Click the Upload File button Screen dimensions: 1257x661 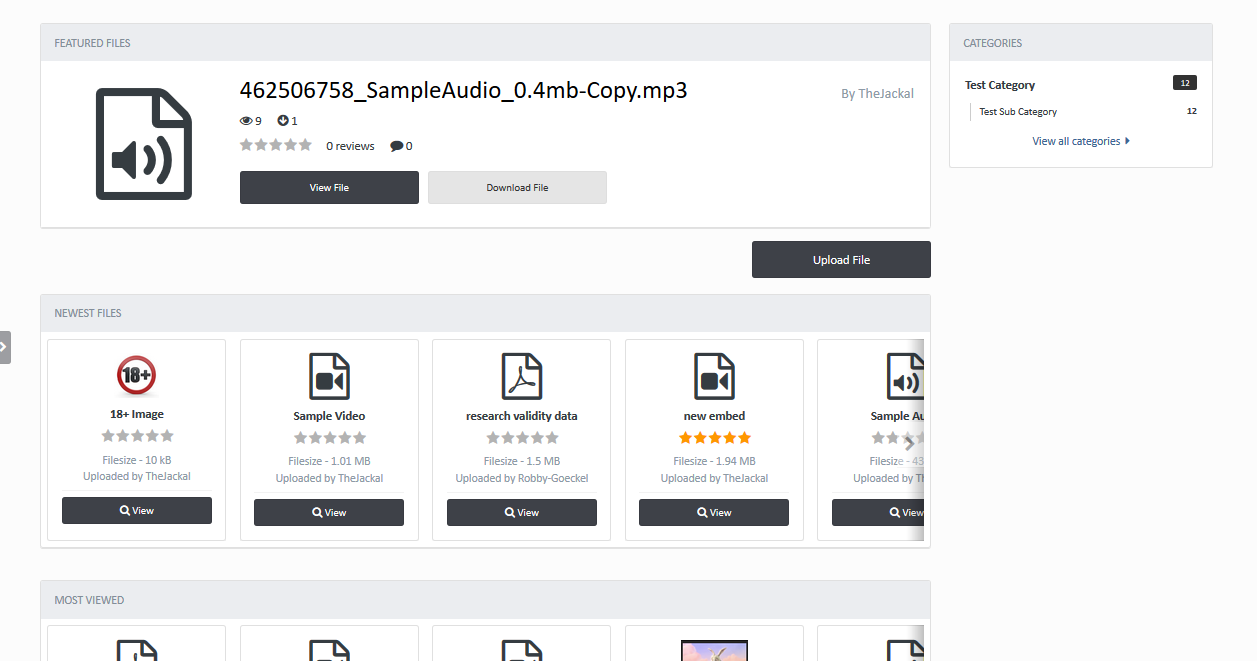pos(841,260)
